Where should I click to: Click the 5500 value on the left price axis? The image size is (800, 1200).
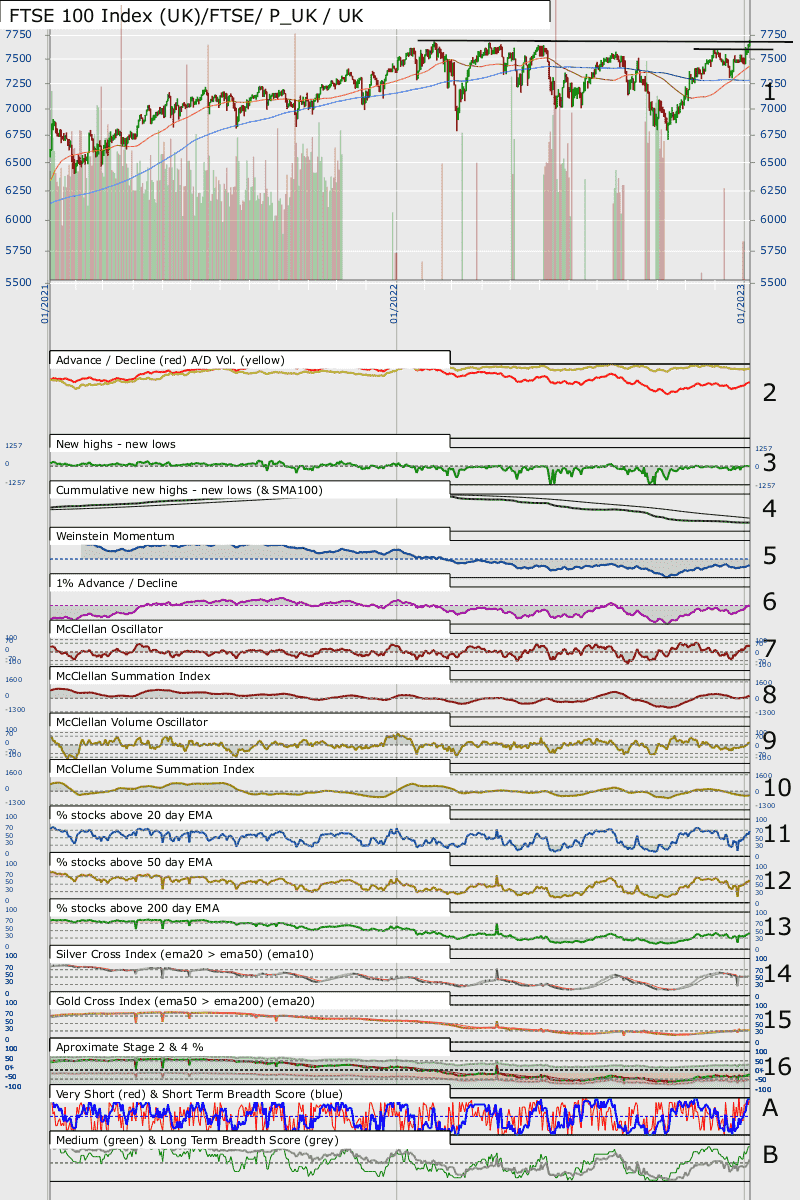click(19, 284)
